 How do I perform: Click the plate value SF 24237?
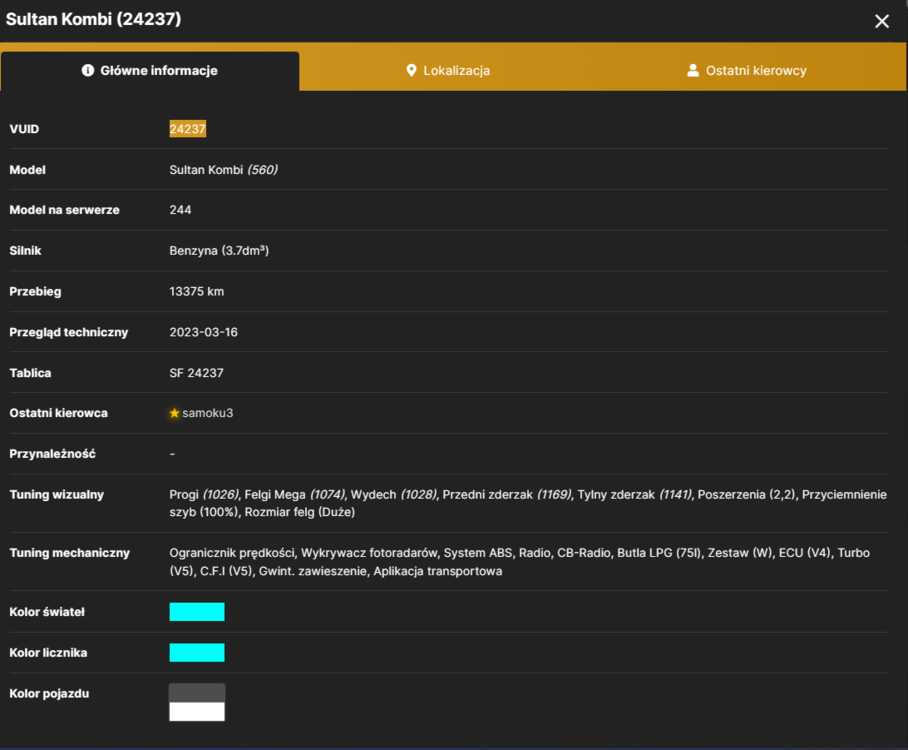[196, 373]
